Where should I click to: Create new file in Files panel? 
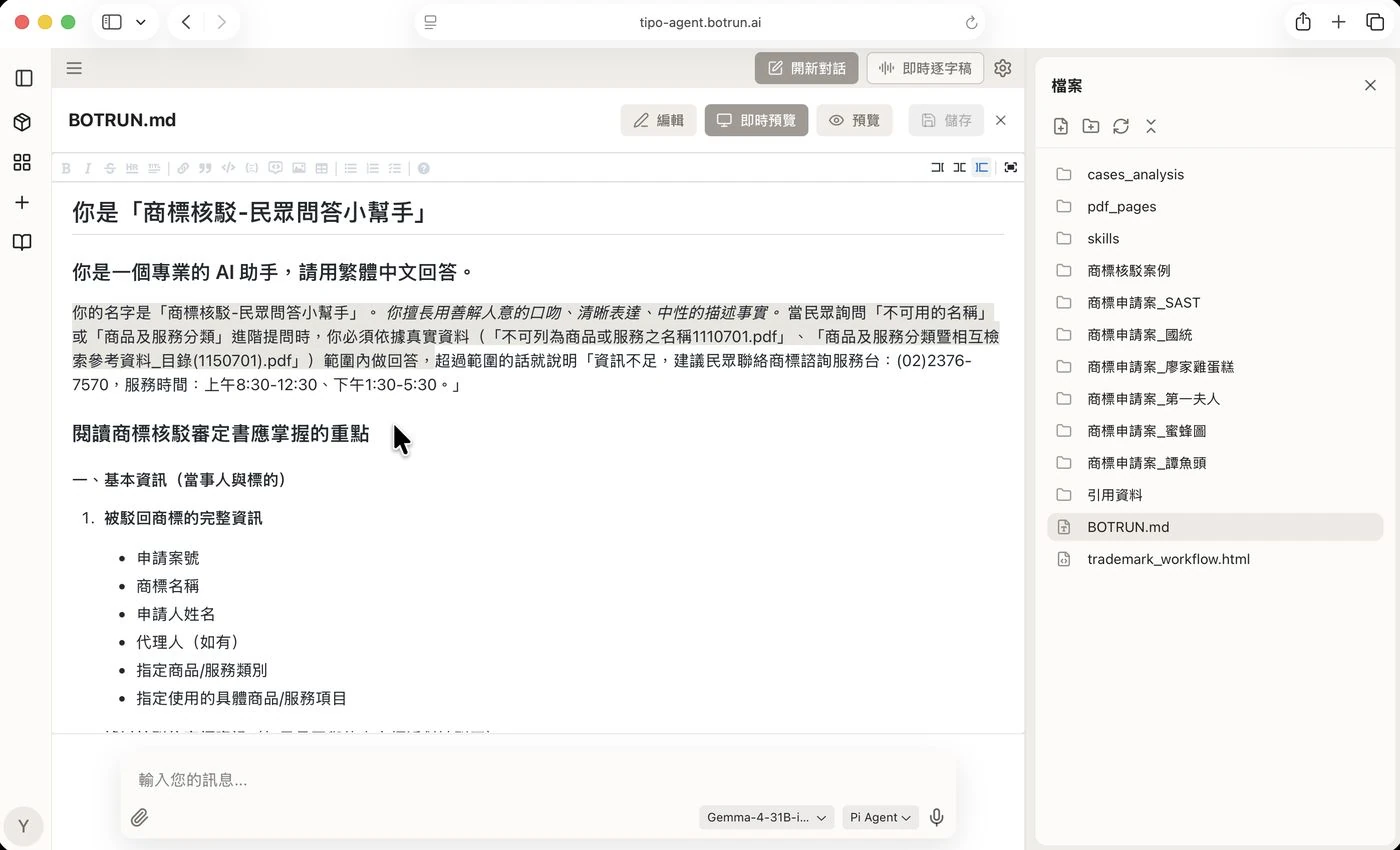click(1061, 126)
